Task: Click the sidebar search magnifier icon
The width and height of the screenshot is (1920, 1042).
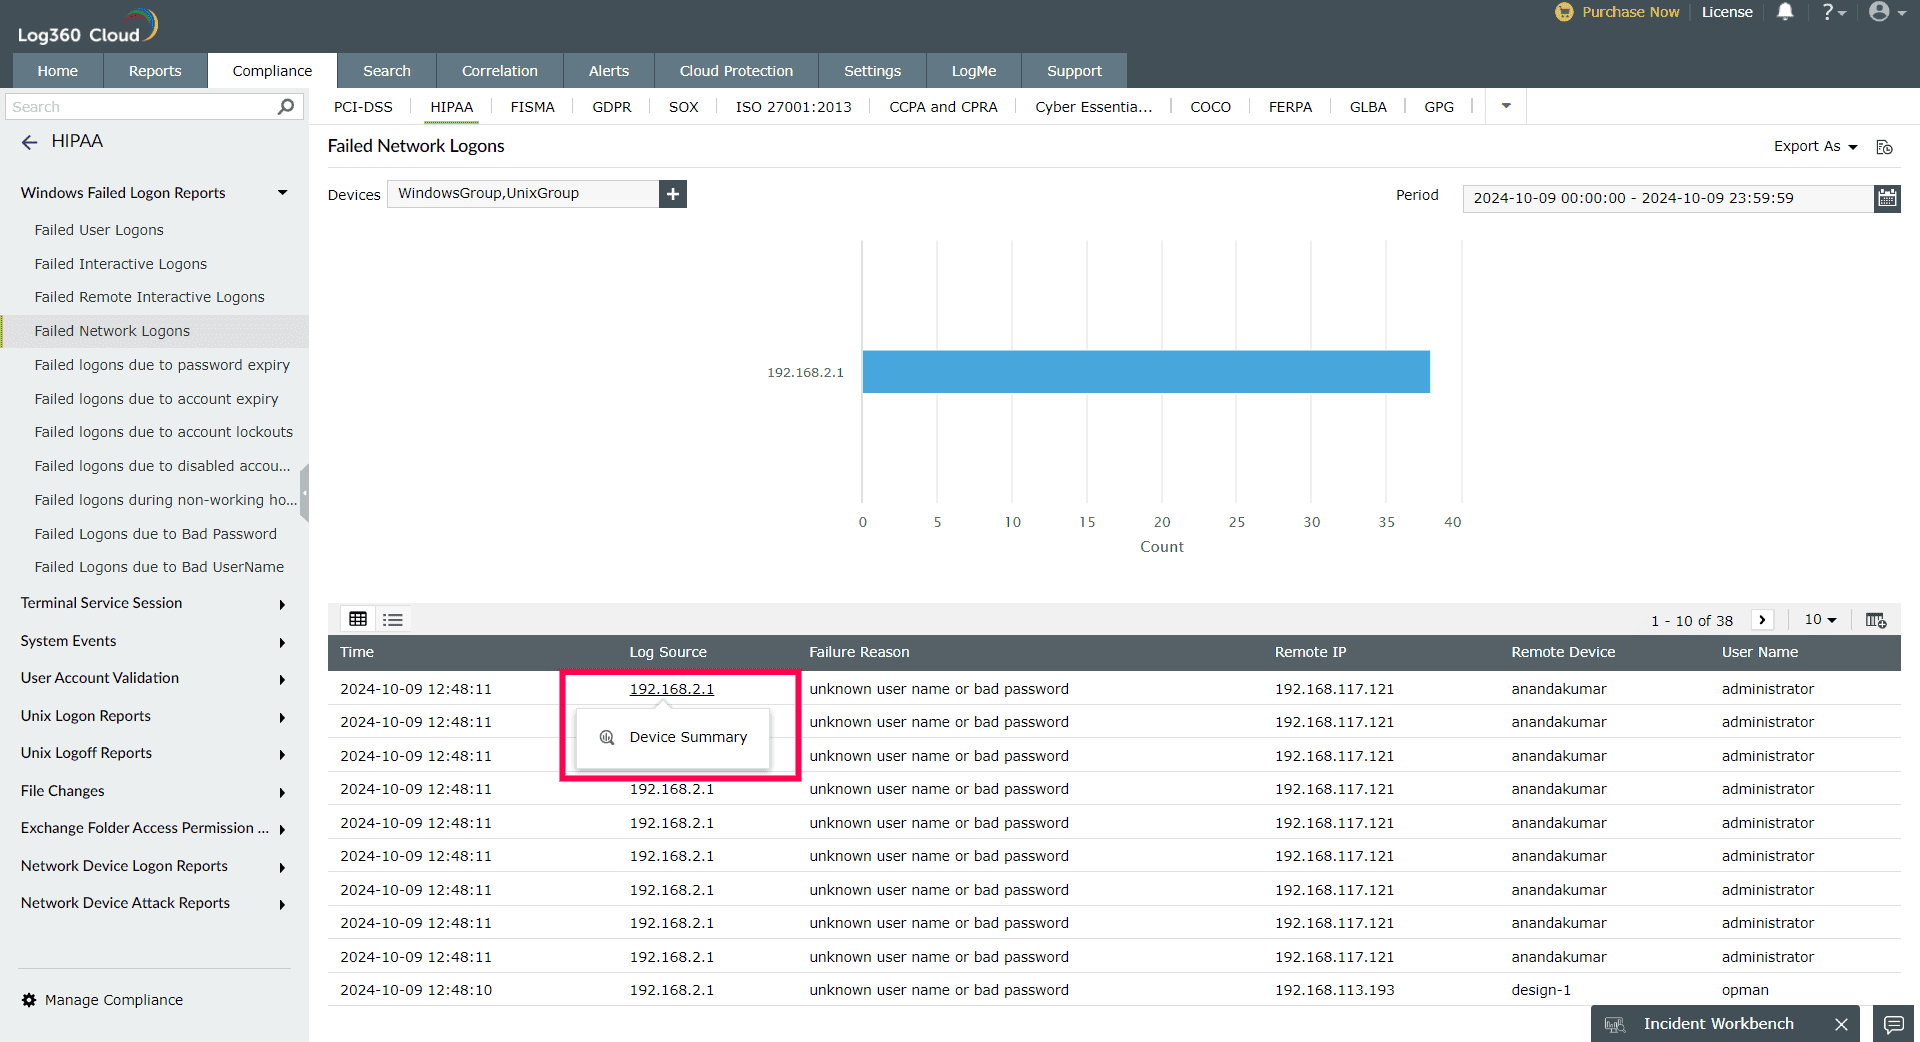Action: coord(286,106)
